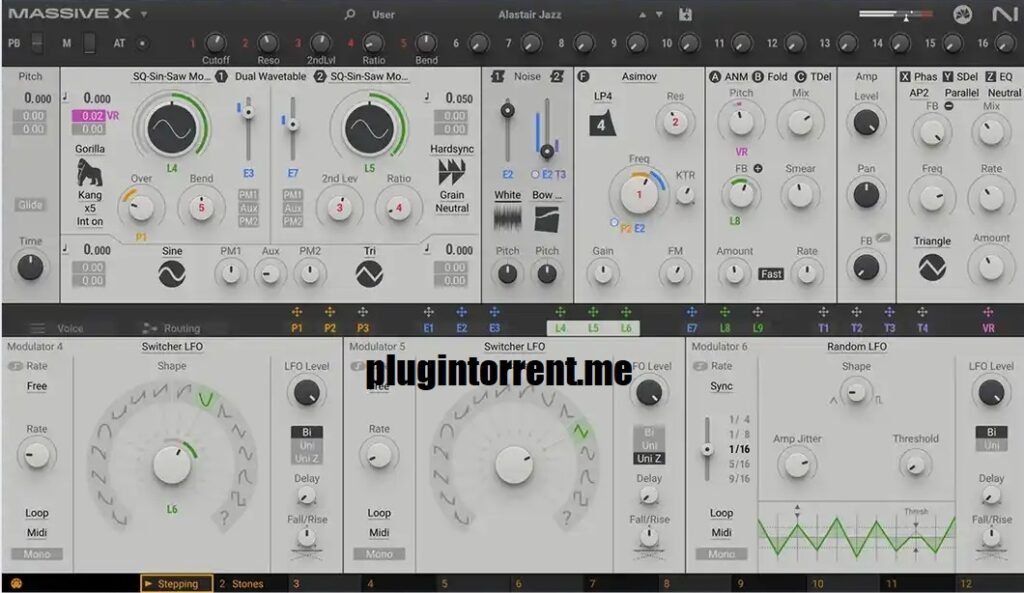1024x593 pixels.
Task: Click the filter Freq knob
Action: pyautogui.click(x=639, y=194)
